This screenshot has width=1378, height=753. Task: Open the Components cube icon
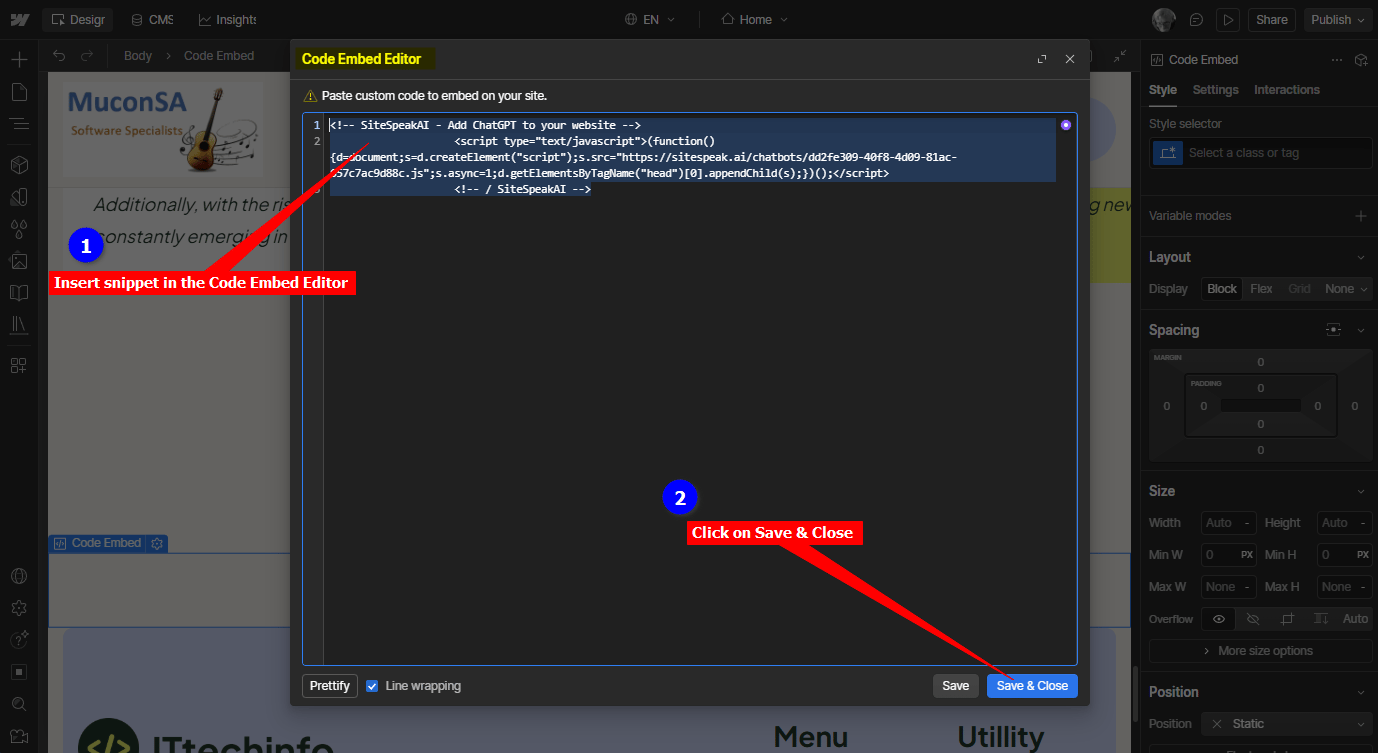(x=19, y=164)
